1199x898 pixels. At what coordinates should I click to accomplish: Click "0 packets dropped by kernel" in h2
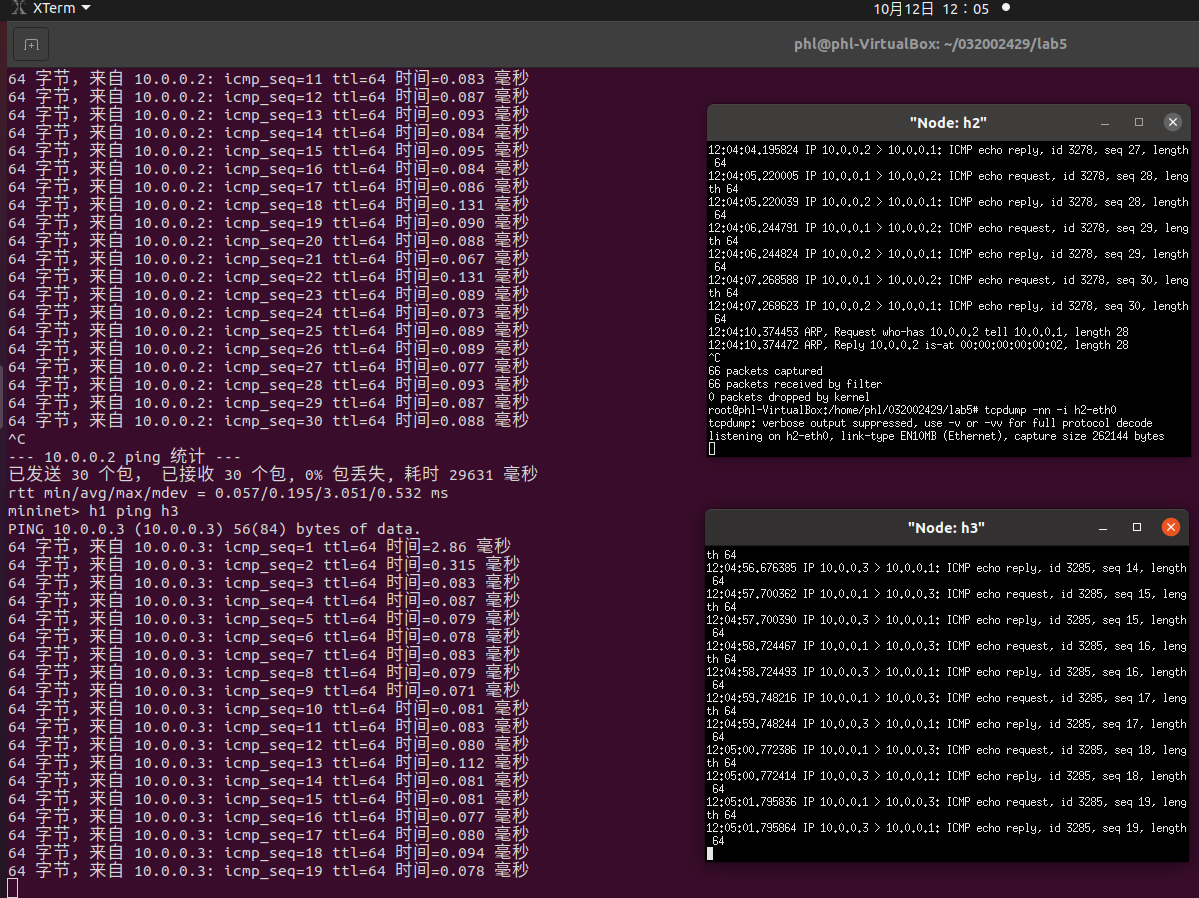point(789,397)
